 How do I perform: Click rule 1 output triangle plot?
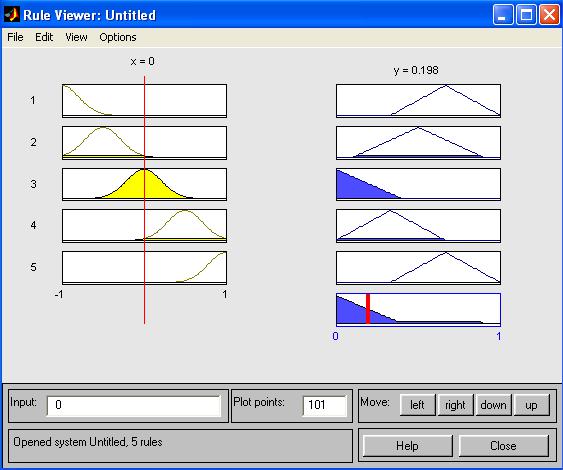coord(418,101)
